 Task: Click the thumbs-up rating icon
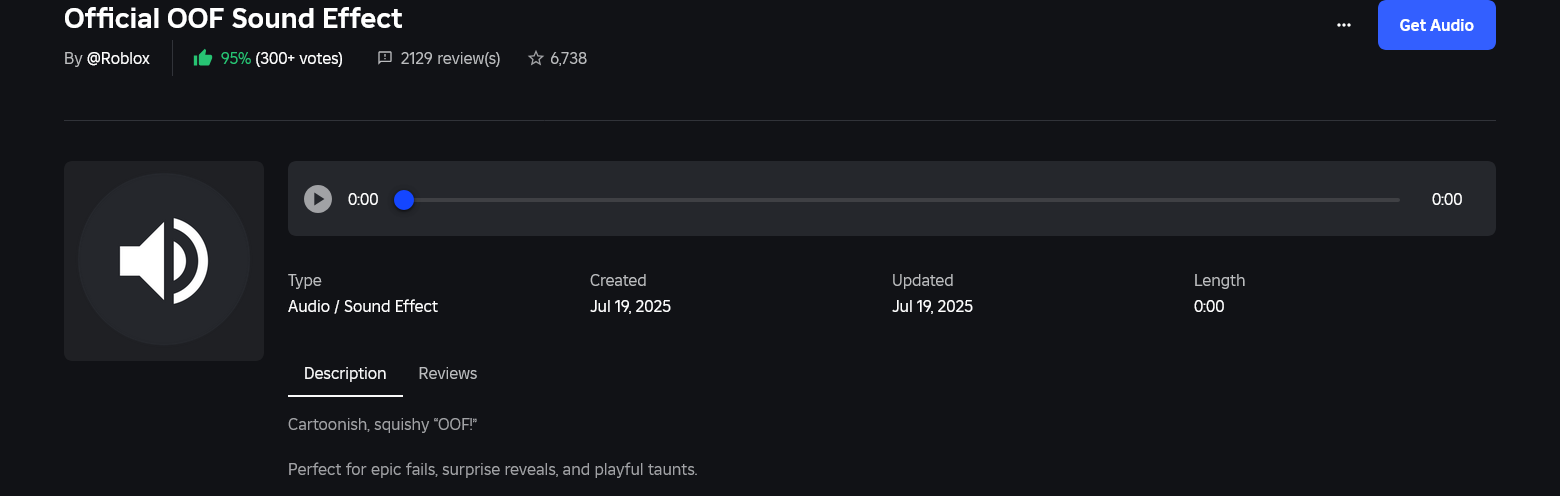click(x=203, y=58)
